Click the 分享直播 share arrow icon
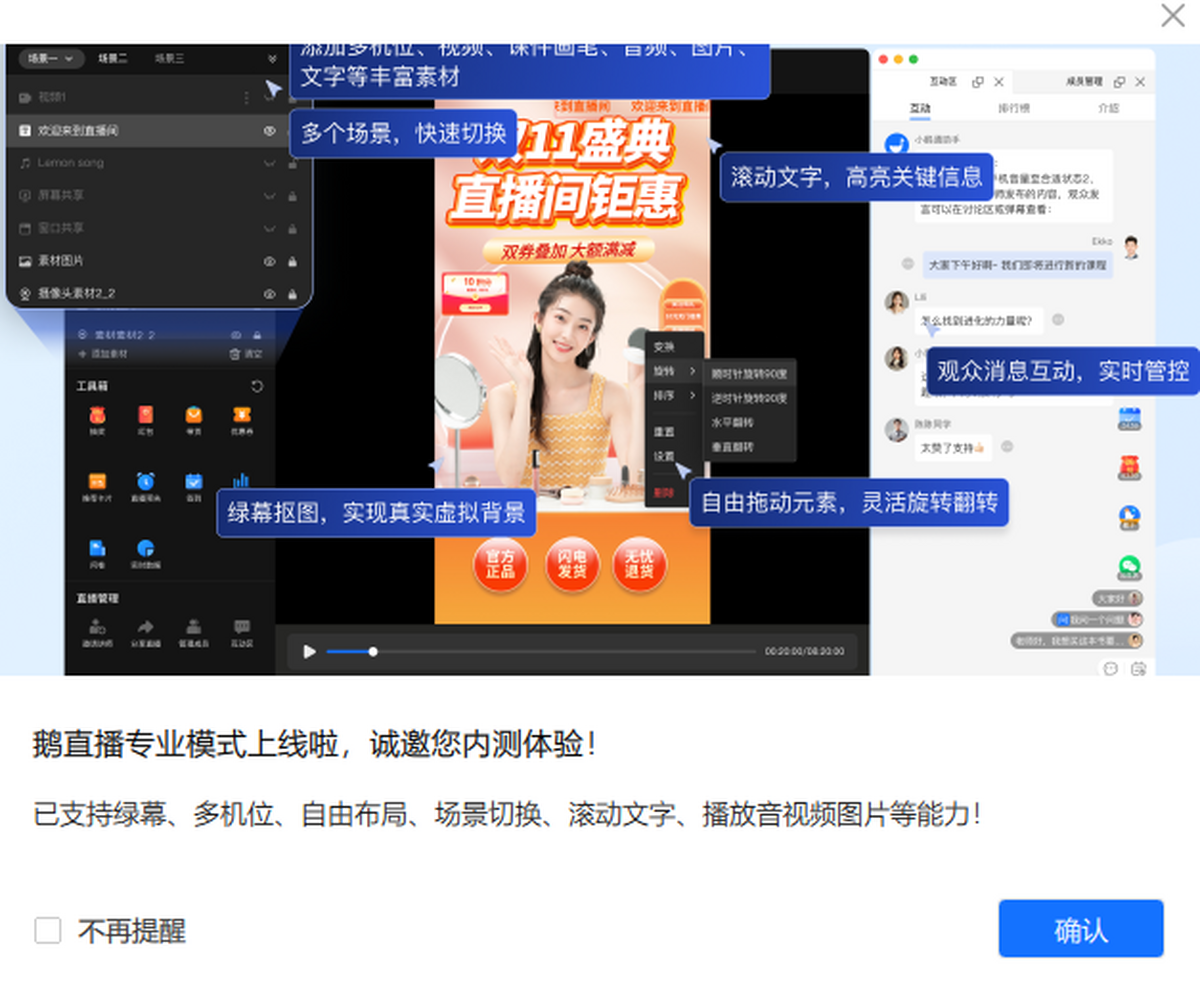This screenshot has height=984, width=1200. click(146, 626)
